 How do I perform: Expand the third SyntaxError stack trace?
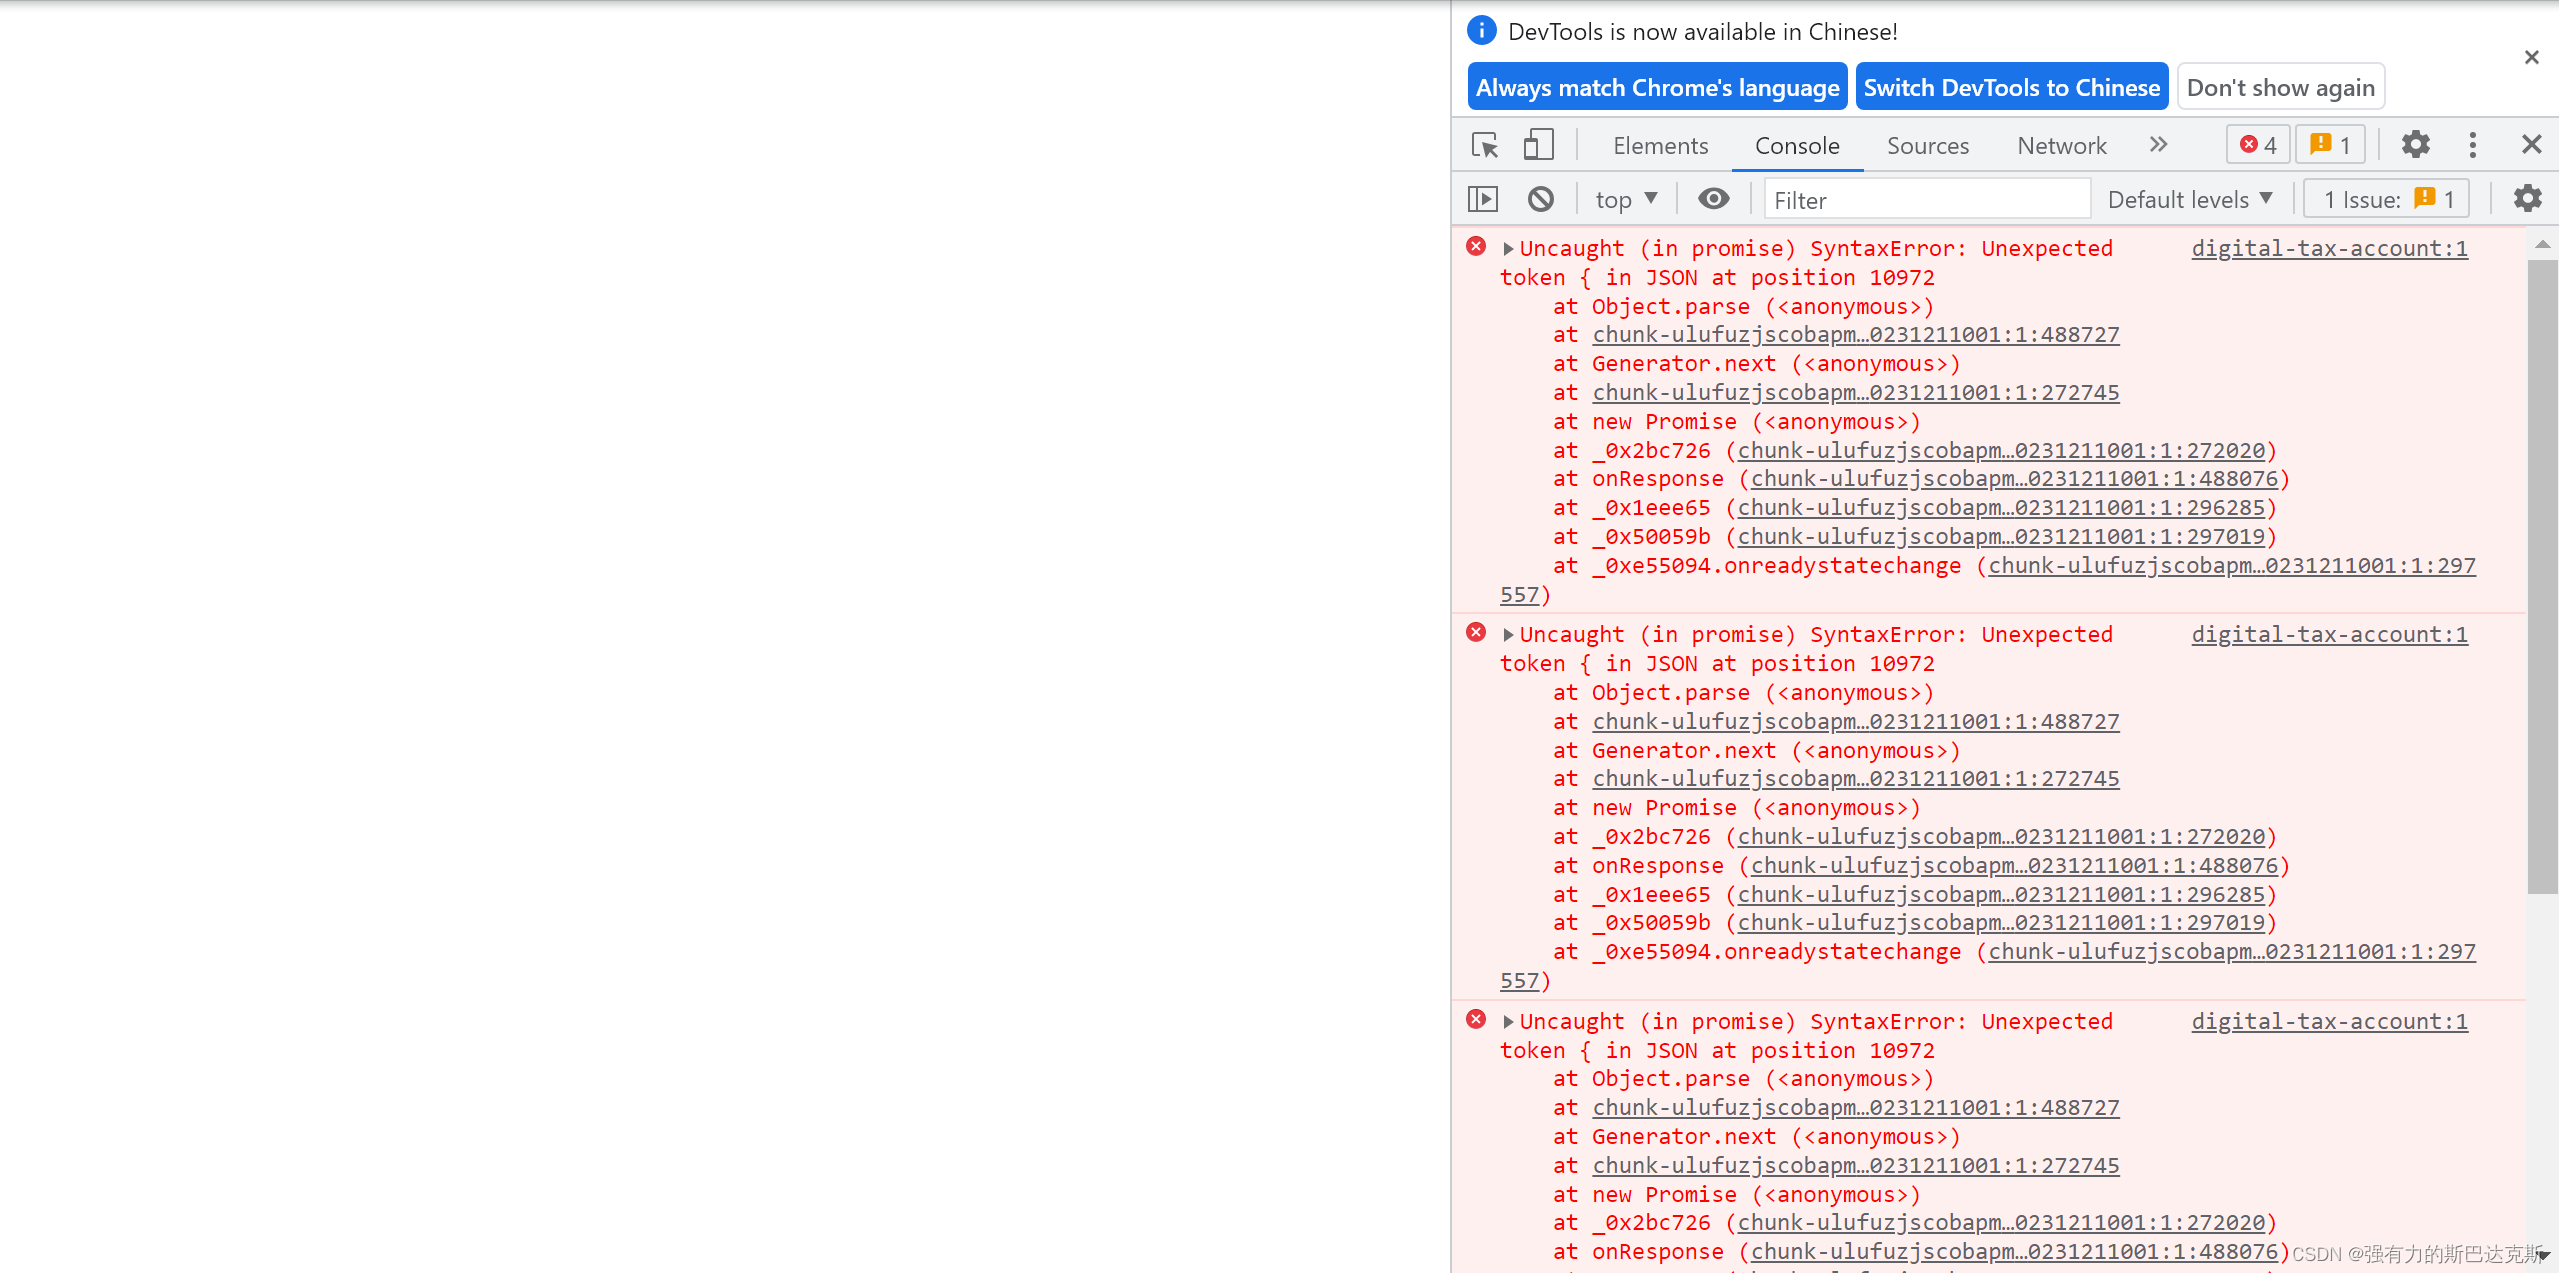pyautogui.click(x=1505, y=1022)
